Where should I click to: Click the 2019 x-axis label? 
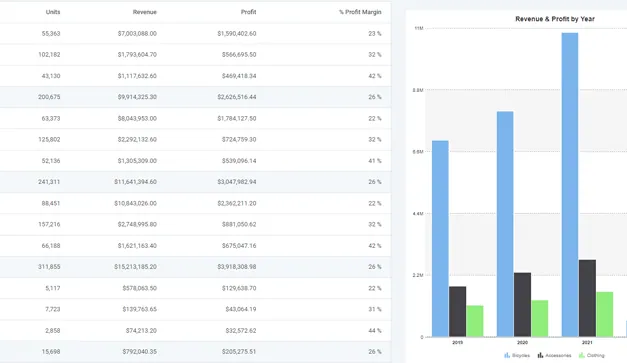coord(457,343)
